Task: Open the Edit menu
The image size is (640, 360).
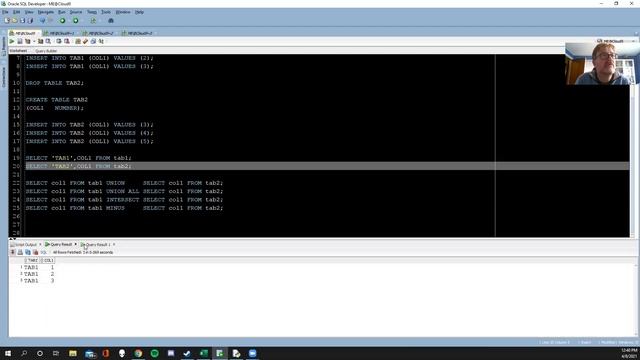Action: pyautogui.click(x=16, y=12)
